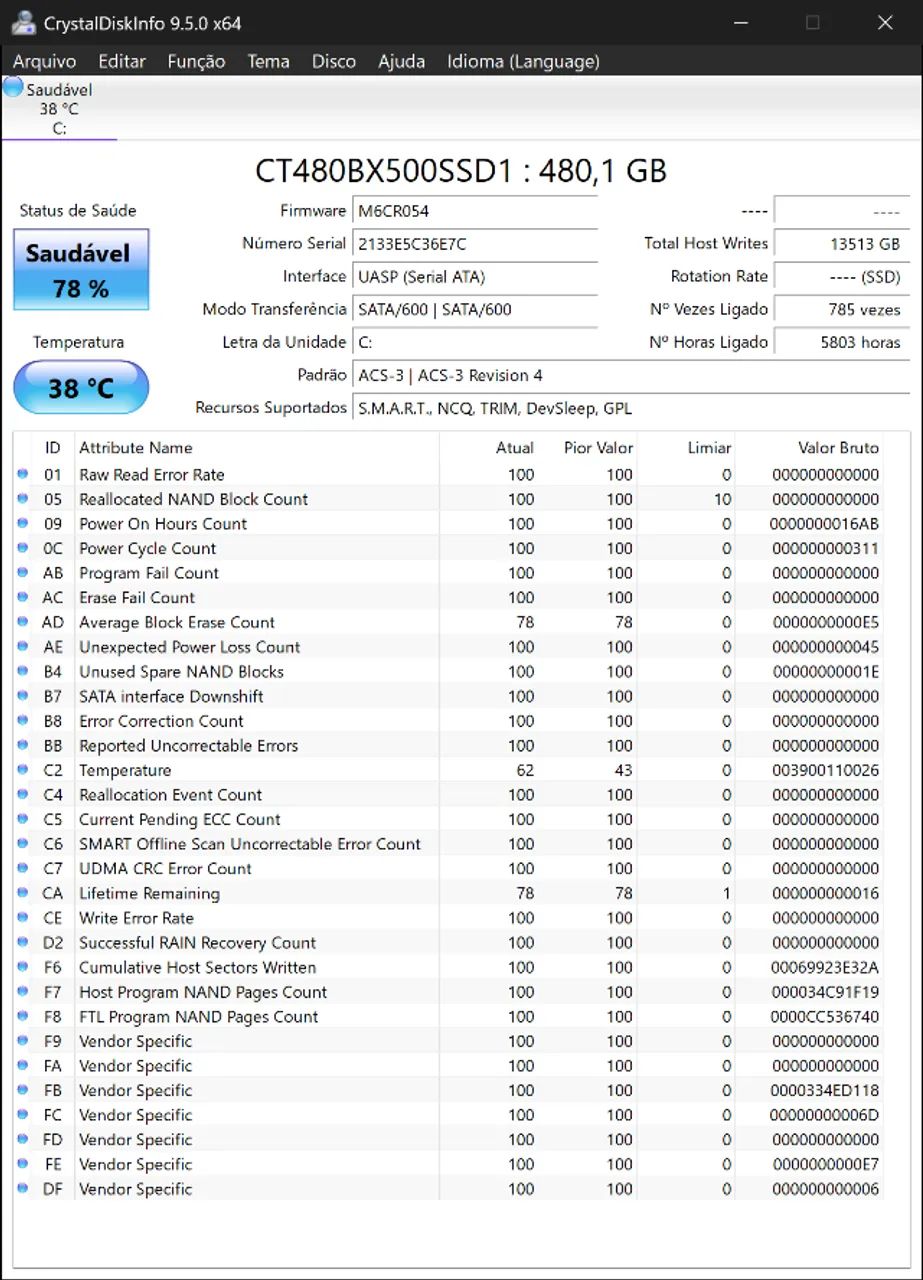This screenshot has width=923, height=1280.
Task: Click the status dot for Reallocation Event Count
Action: [x=22, y=795]
